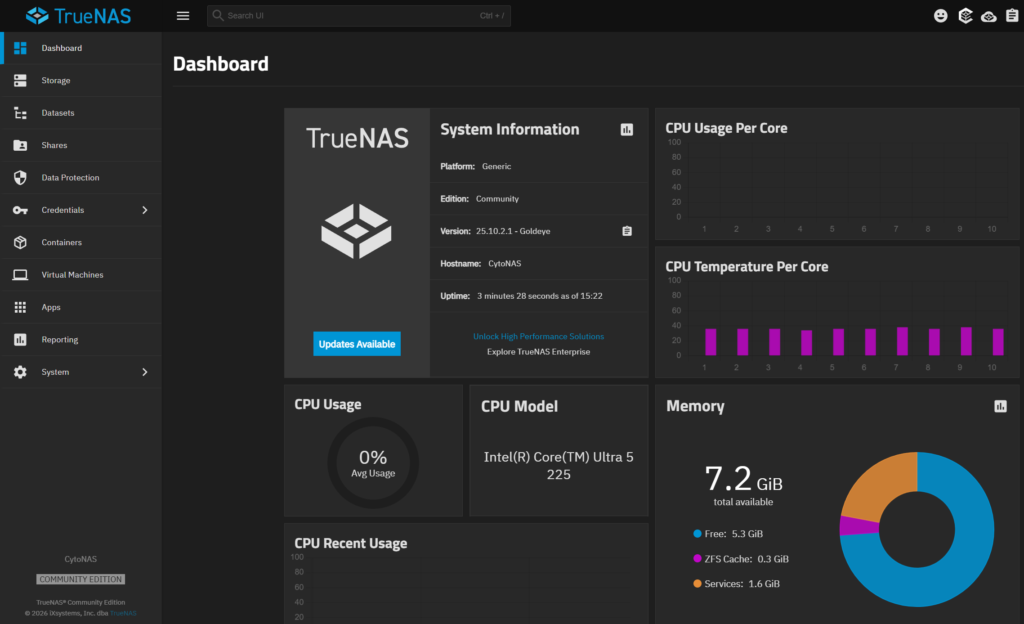1024x624 pixels.
Task: Click the Reporting chart icon
Action: click(x=20, y=339)
